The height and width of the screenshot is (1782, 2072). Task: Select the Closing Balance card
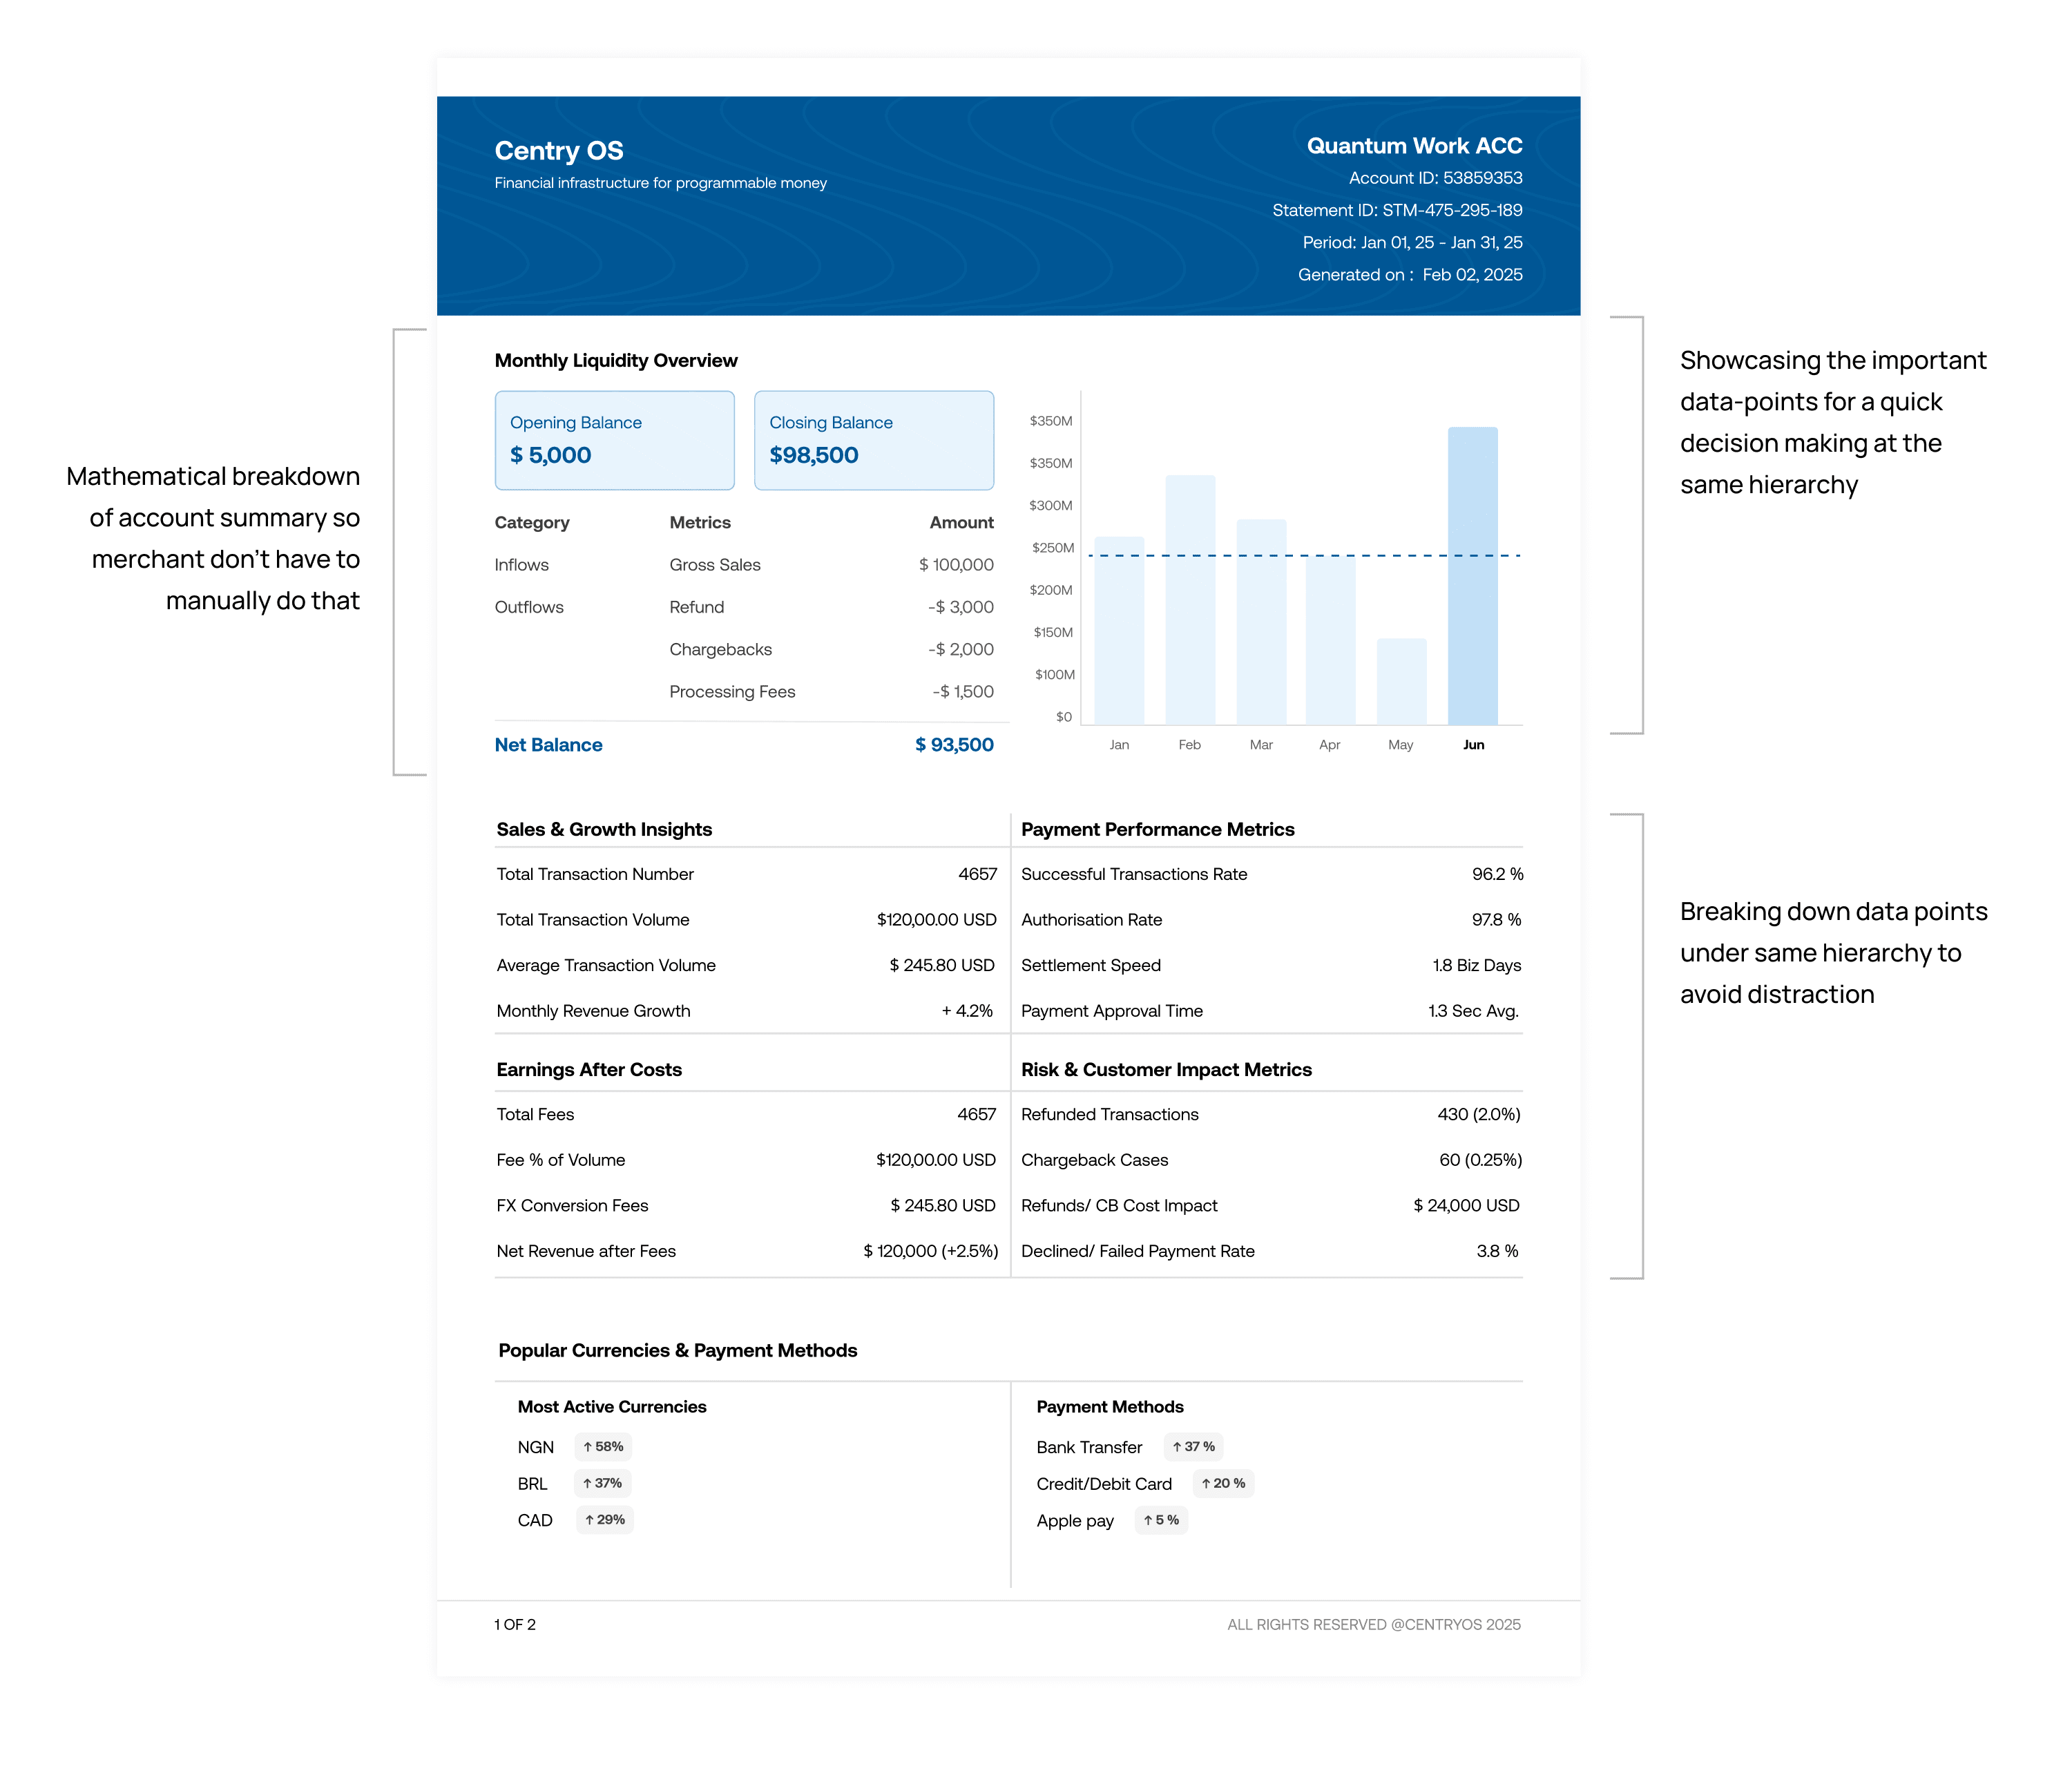[873, 440]
